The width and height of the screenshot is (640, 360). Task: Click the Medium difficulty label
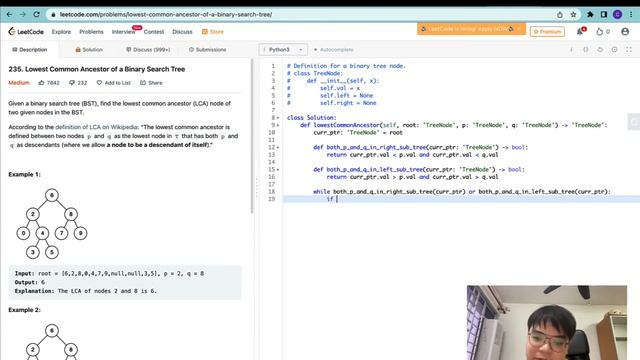[x=19, y=82]
